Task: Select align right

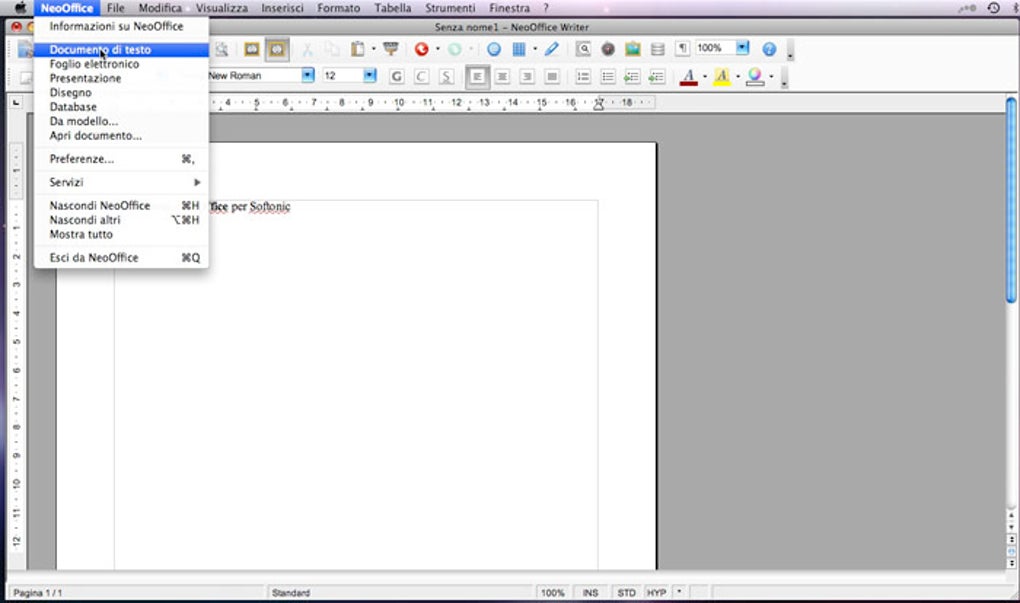Action: pos(527,77)
